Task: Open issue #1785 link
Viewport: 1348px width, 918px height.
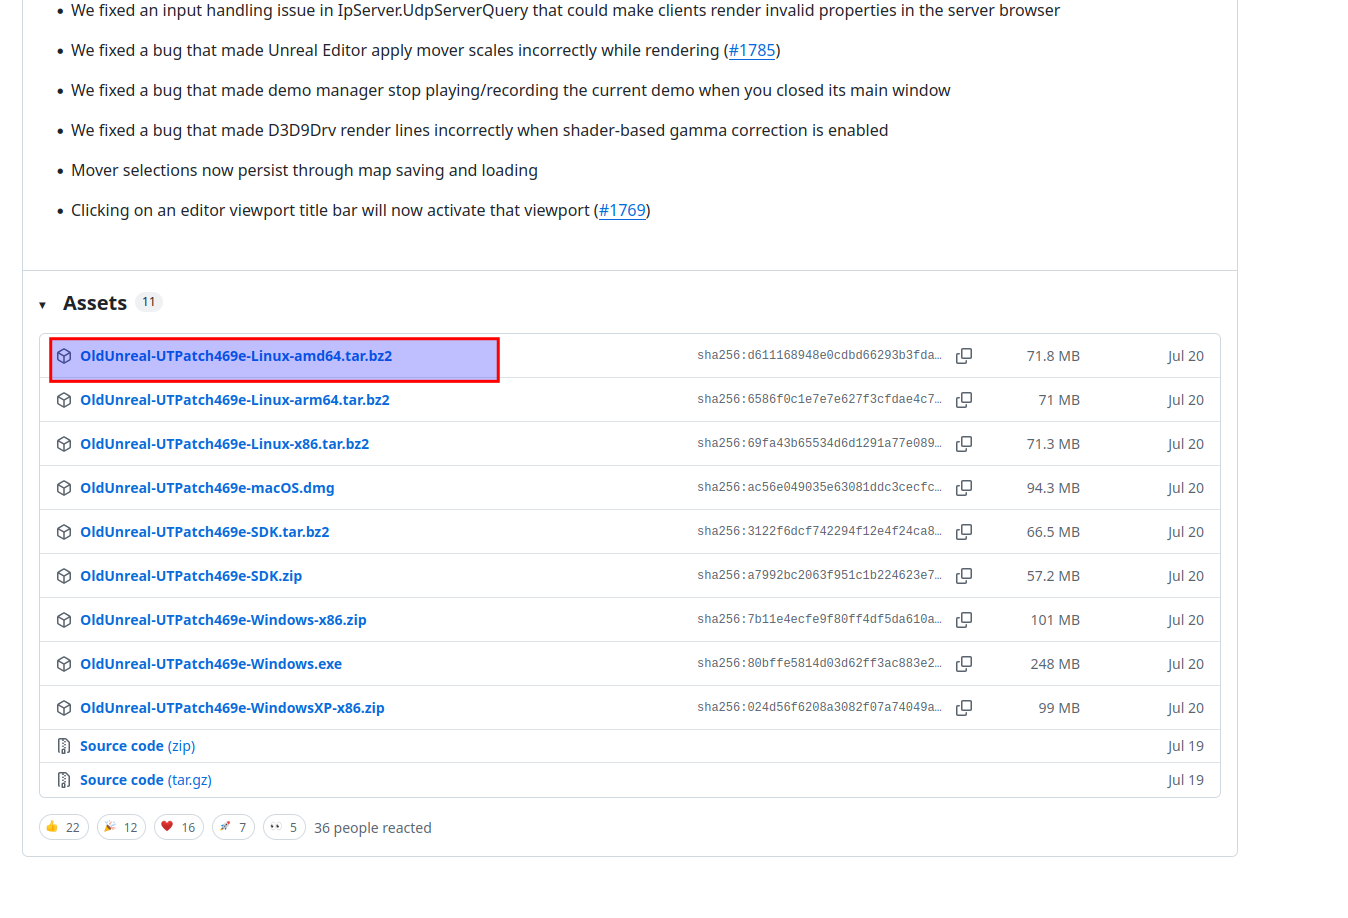Action: pyautogui.click(x=752, y=50)
